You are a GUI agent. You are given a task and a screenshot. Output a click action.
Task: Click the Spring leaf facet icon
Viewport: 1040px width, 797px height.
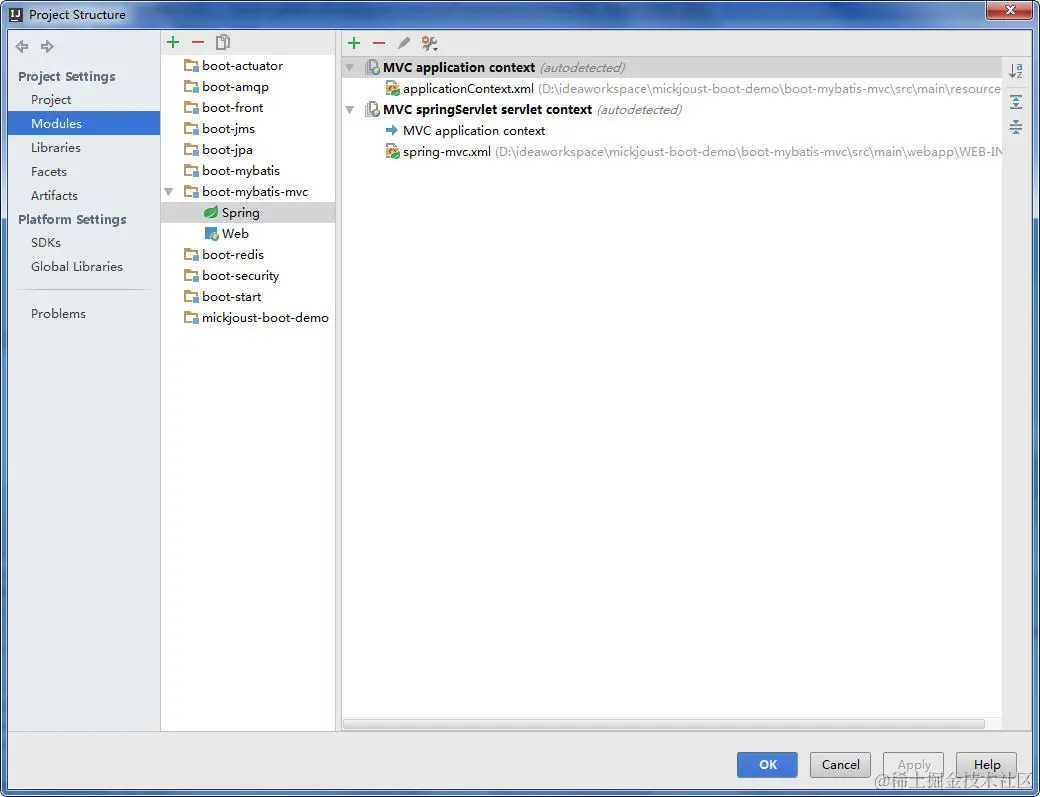point(211,213)
